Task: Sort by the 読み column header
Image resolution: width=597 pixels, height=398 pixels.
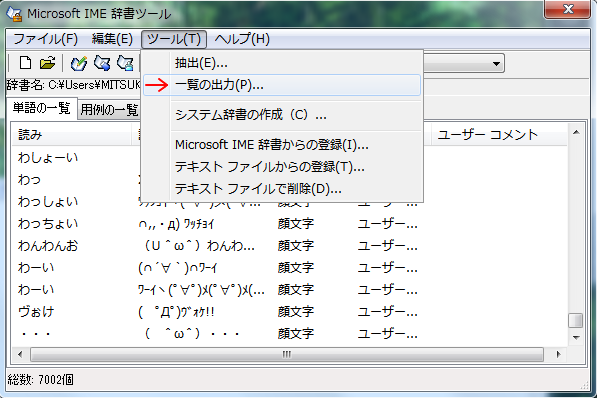Action: pos(72,135)
